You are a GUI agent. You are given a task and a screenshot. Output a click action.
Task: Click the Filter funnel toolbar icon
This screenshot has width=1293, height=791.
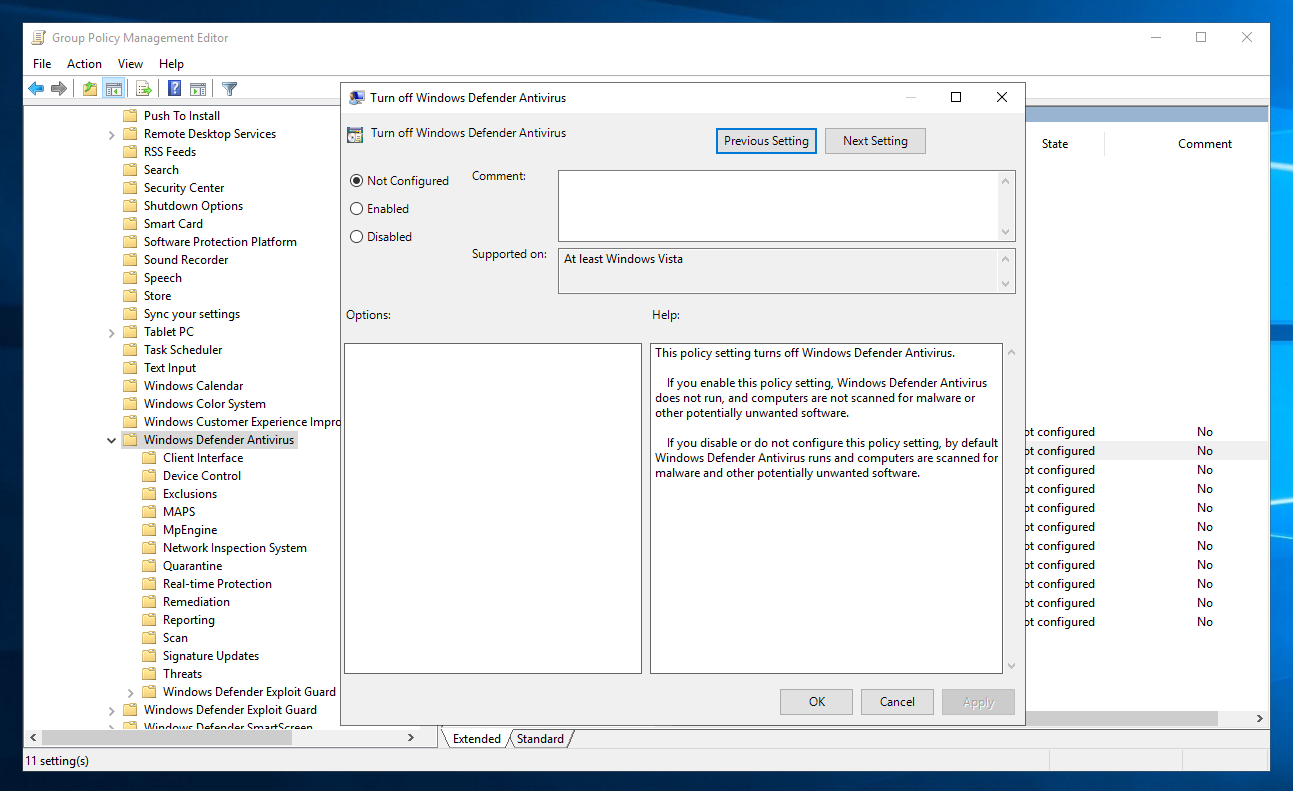point(229,89)
